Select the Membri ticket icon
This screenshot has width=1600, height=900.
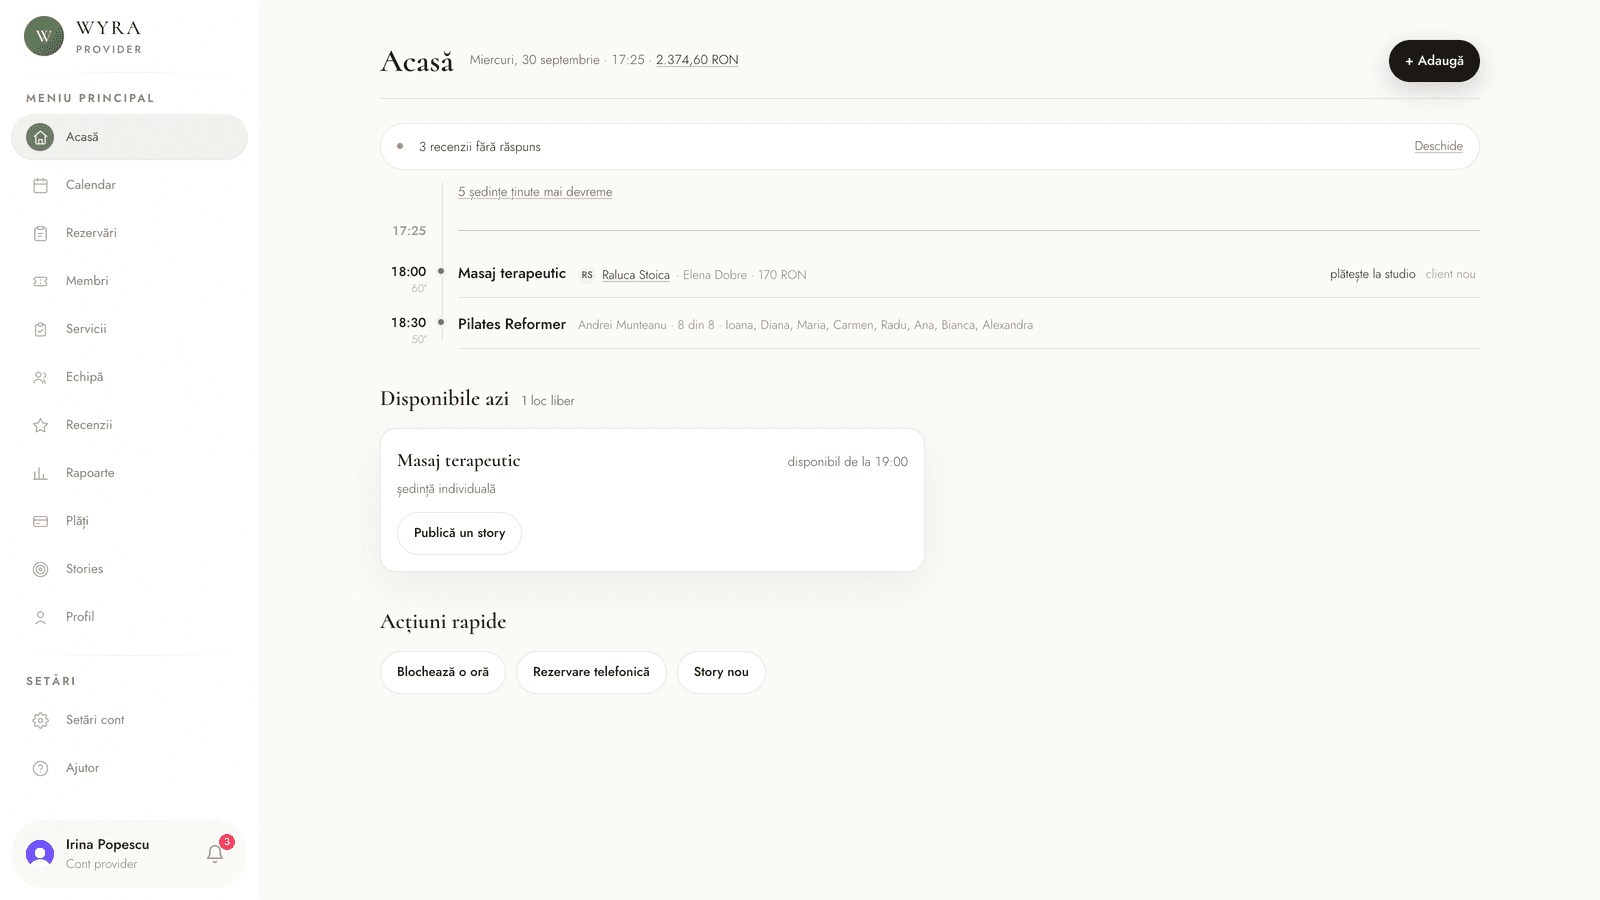click(x=40, y=281)
